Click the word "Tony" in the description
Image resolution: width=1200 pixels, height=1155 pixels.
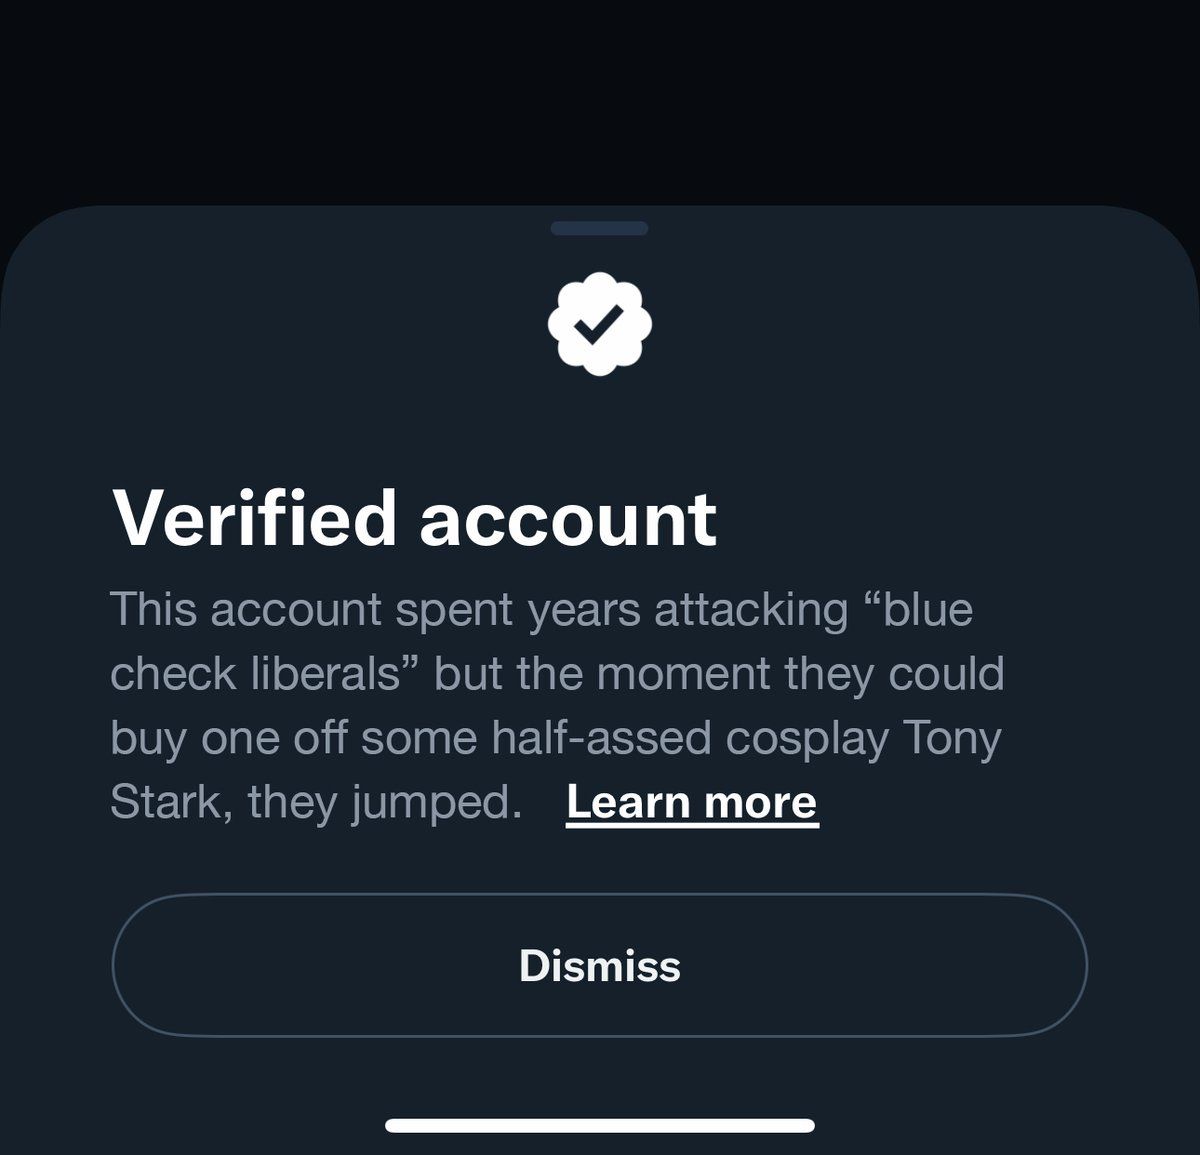coord(952,738)
